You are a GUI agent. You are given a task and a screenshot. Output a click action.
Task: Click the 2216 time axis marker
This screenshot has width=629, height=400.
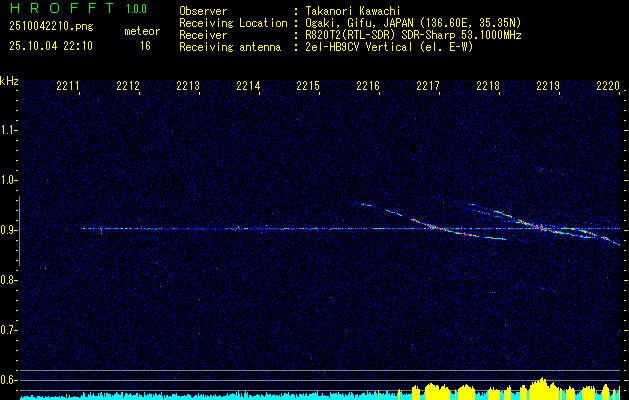coord(368,86)
